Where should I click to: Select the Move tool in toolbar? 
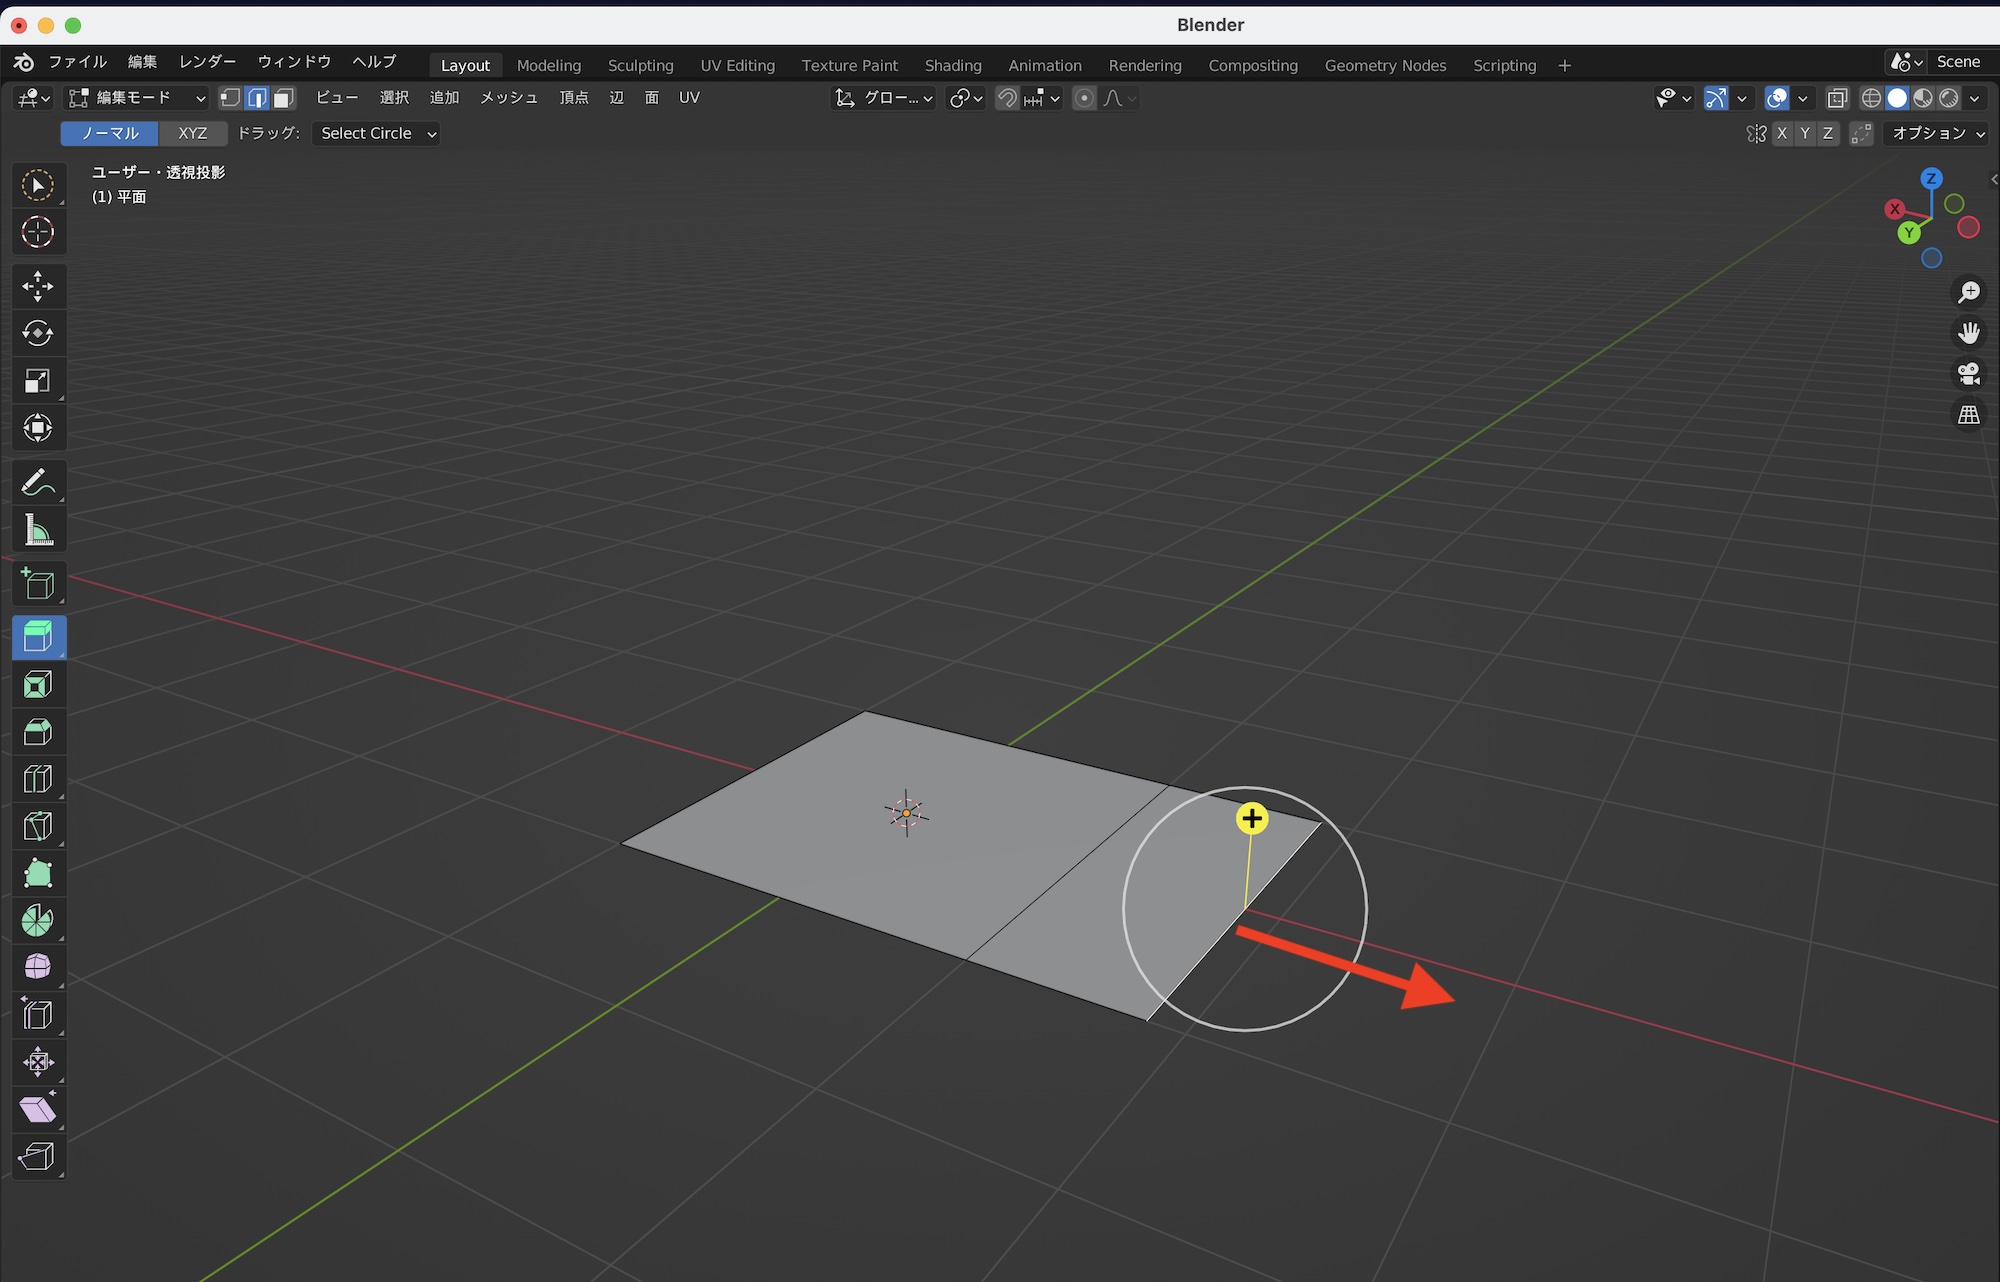coord(38,286)
